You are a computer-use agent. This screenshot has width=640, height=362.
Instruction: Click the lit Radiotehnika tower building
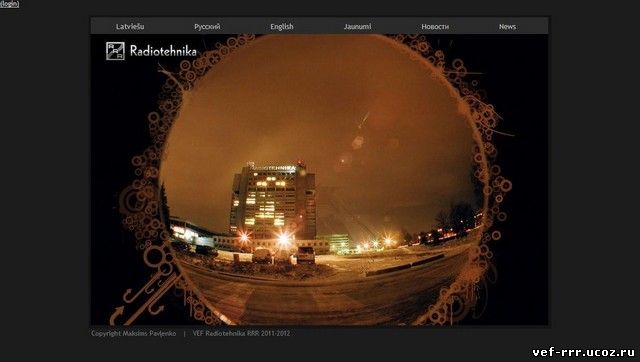tap(273, 201)
